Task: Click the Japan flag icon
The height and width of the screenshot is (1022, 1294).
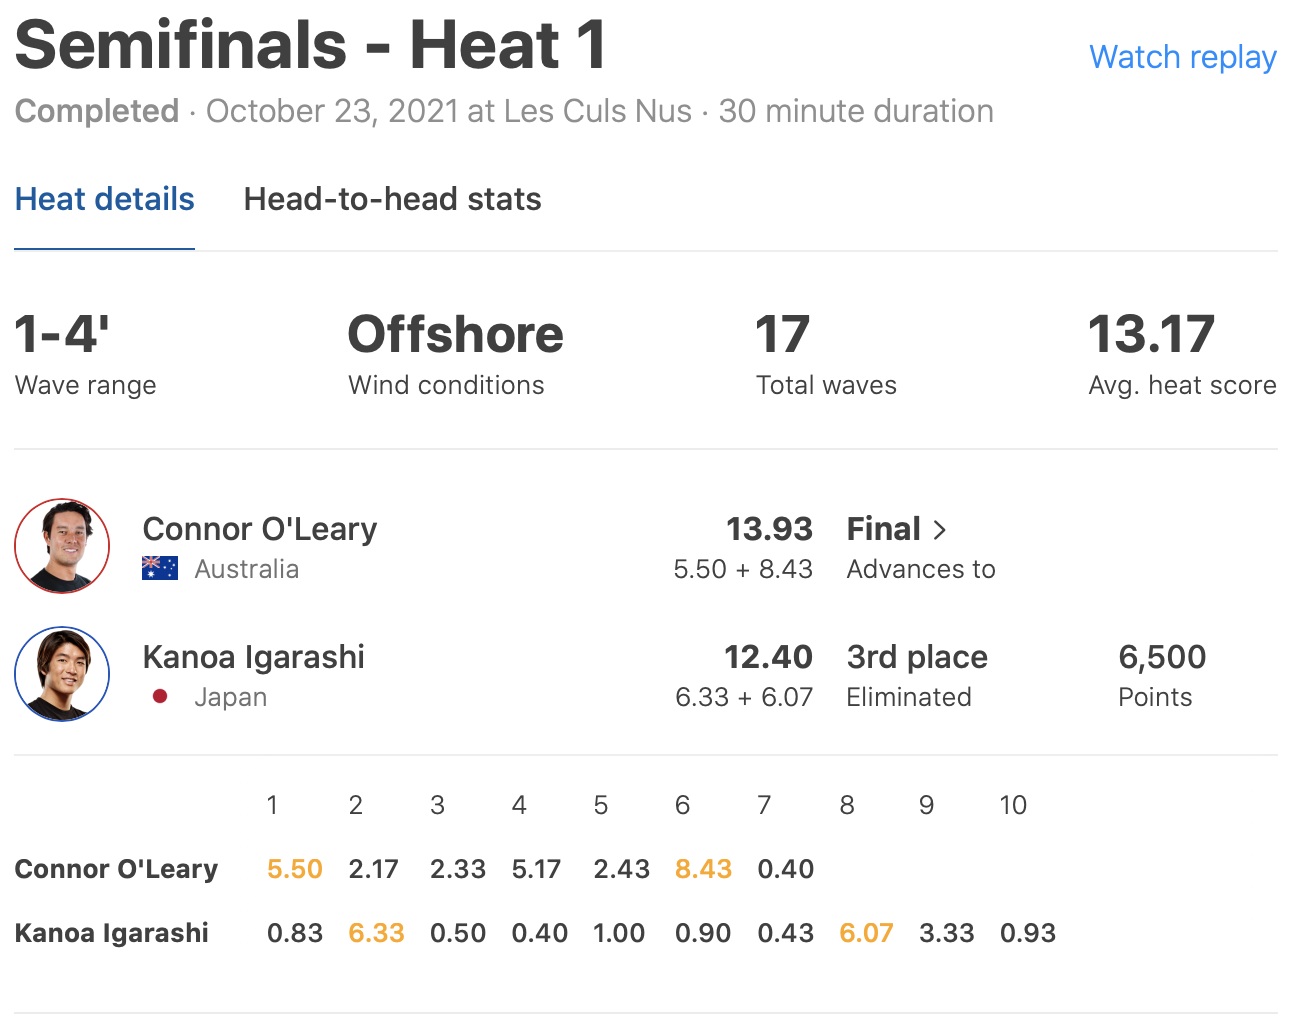Action: point(160,696)
